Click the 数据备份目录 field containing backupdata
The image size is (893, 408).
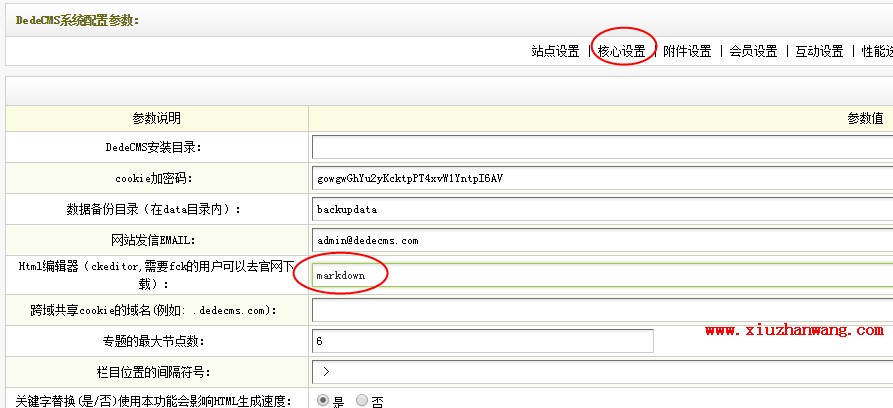click(600, 210)
